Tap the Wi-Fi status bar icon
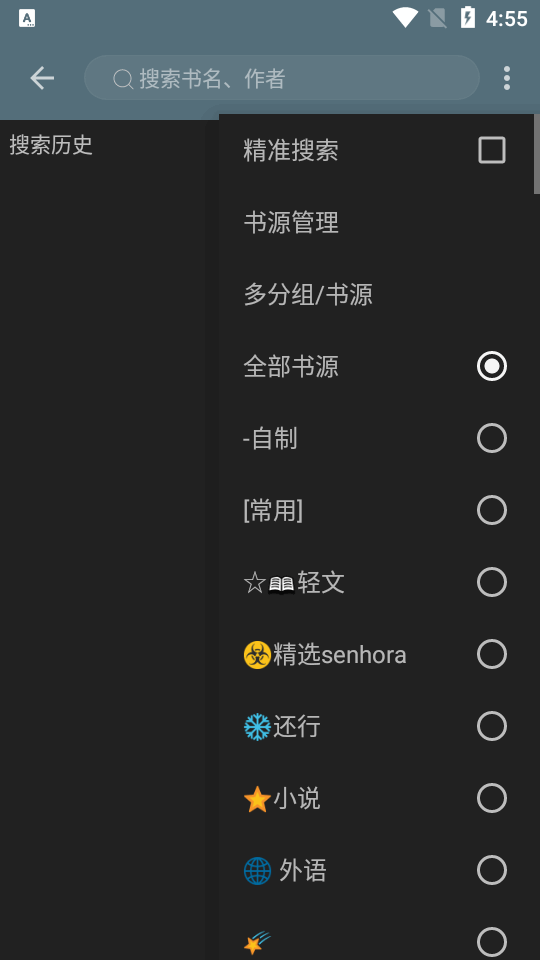Screen dimensions: 540x960 click(405, 18)
